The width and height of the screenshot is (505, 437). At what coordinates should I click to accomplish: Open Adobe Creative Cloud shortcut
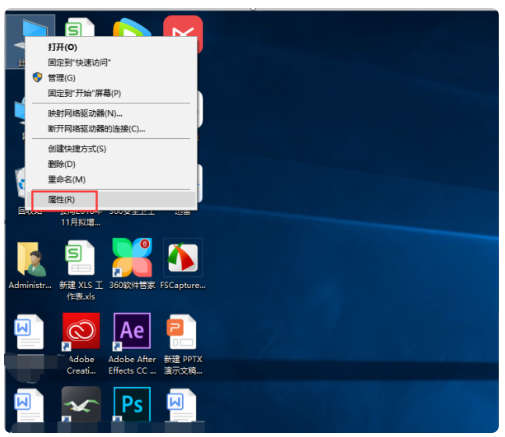pyautogui.click(x=81, y=331)
